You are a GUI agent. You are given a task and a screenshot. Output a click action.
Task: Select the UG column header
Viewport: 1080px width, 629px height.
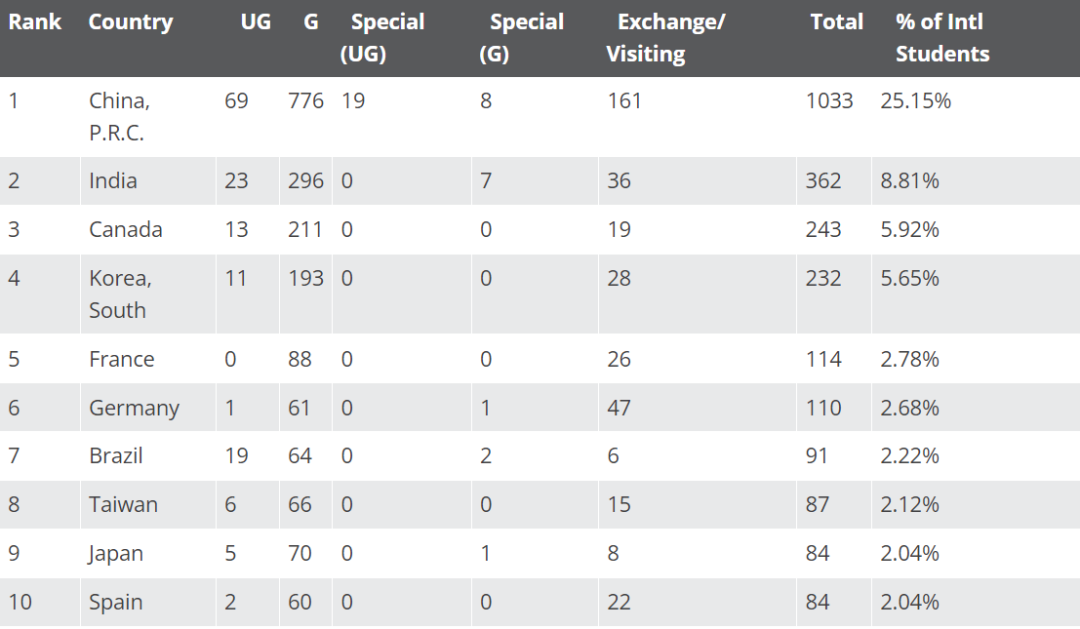(256, 22)
